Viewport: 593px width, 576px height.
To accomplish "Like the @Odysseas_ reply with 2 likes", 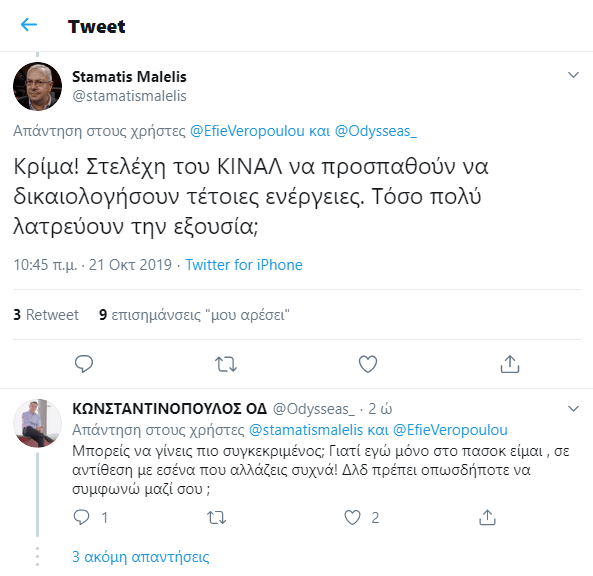I will pyautogui.click(x=352, y=517).
